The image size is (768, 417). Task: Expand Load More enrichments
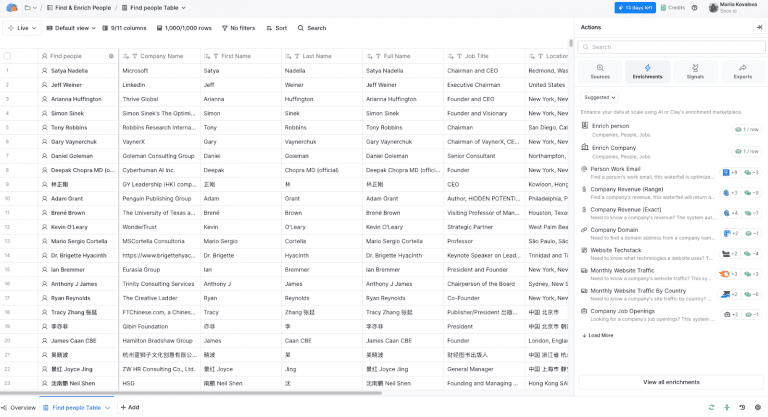pos(598,335)
